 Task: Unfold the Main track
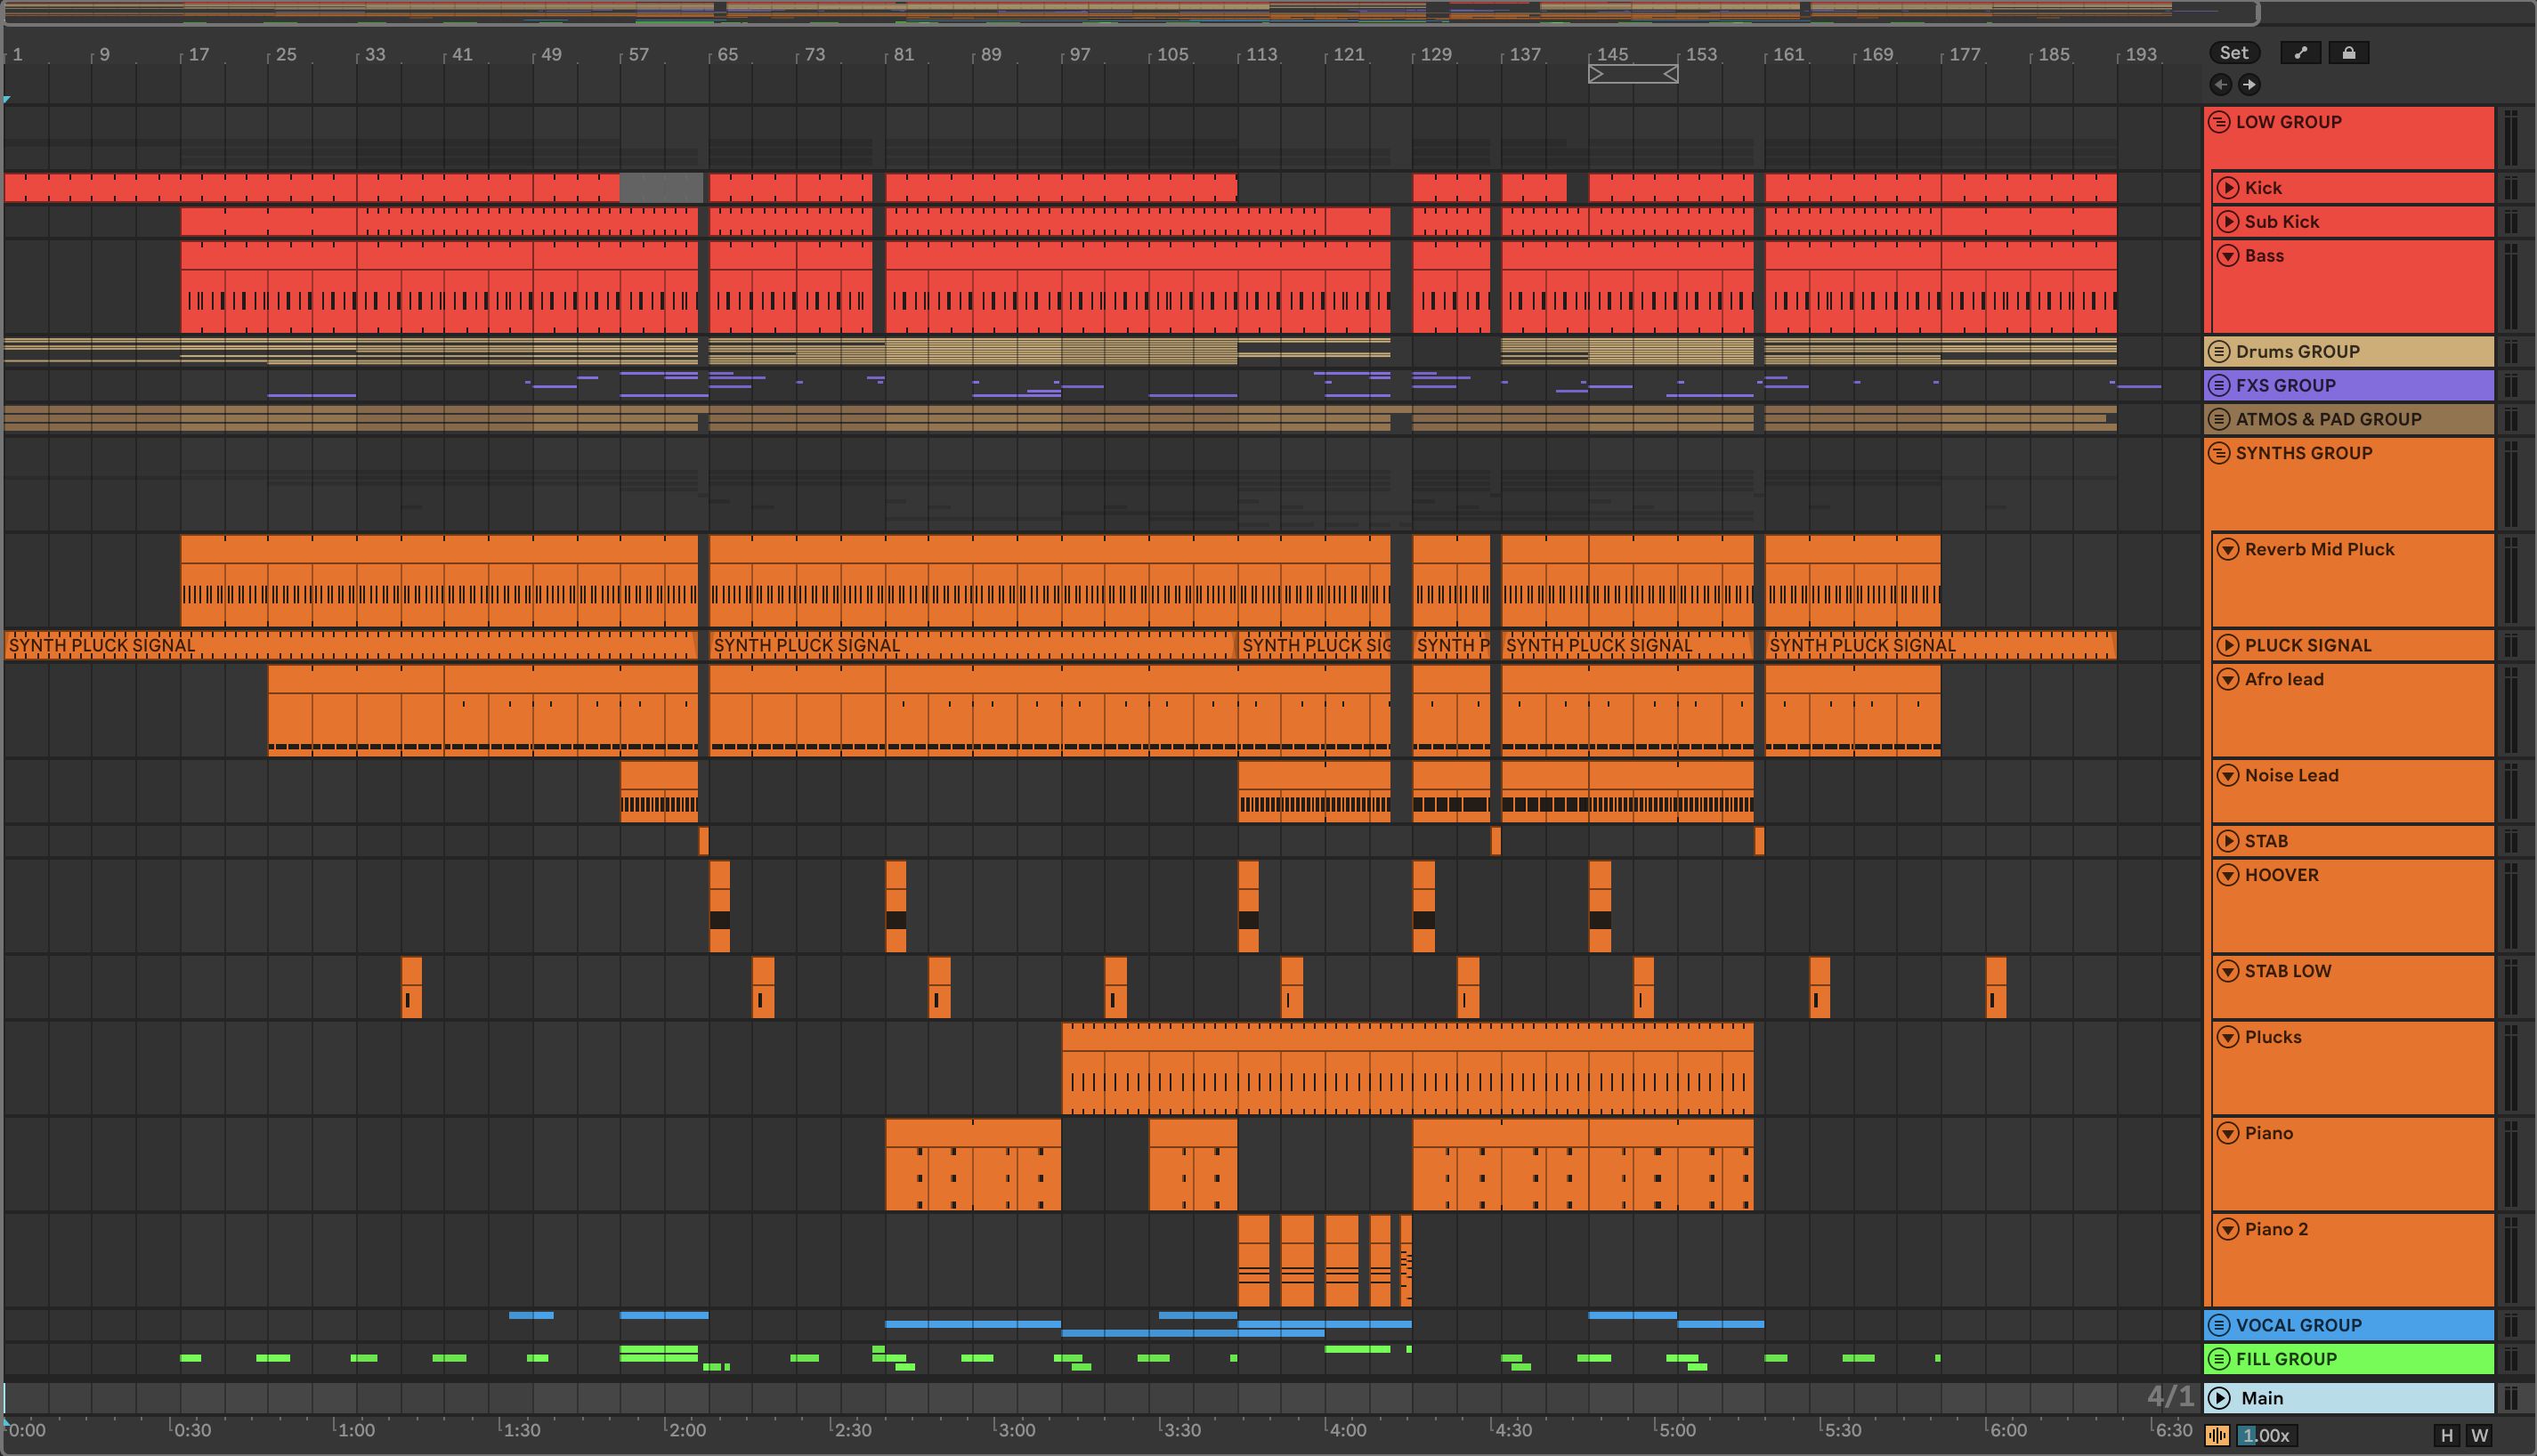click(2220, 1398)
